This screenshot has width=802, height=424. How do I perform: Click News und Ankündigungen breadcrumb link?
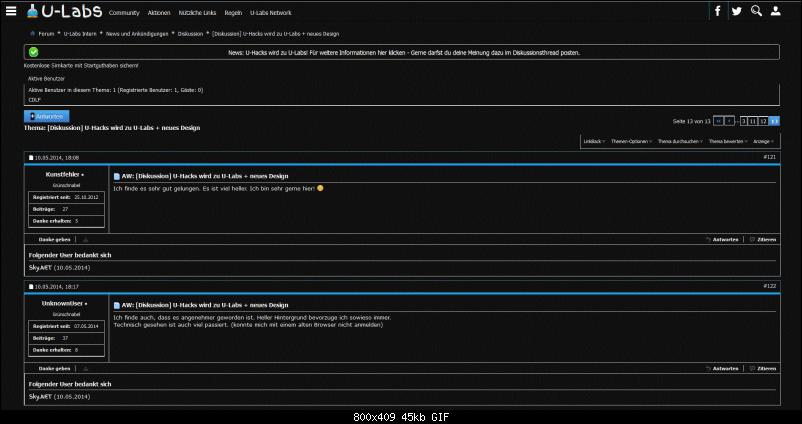(x=137, y=34)
